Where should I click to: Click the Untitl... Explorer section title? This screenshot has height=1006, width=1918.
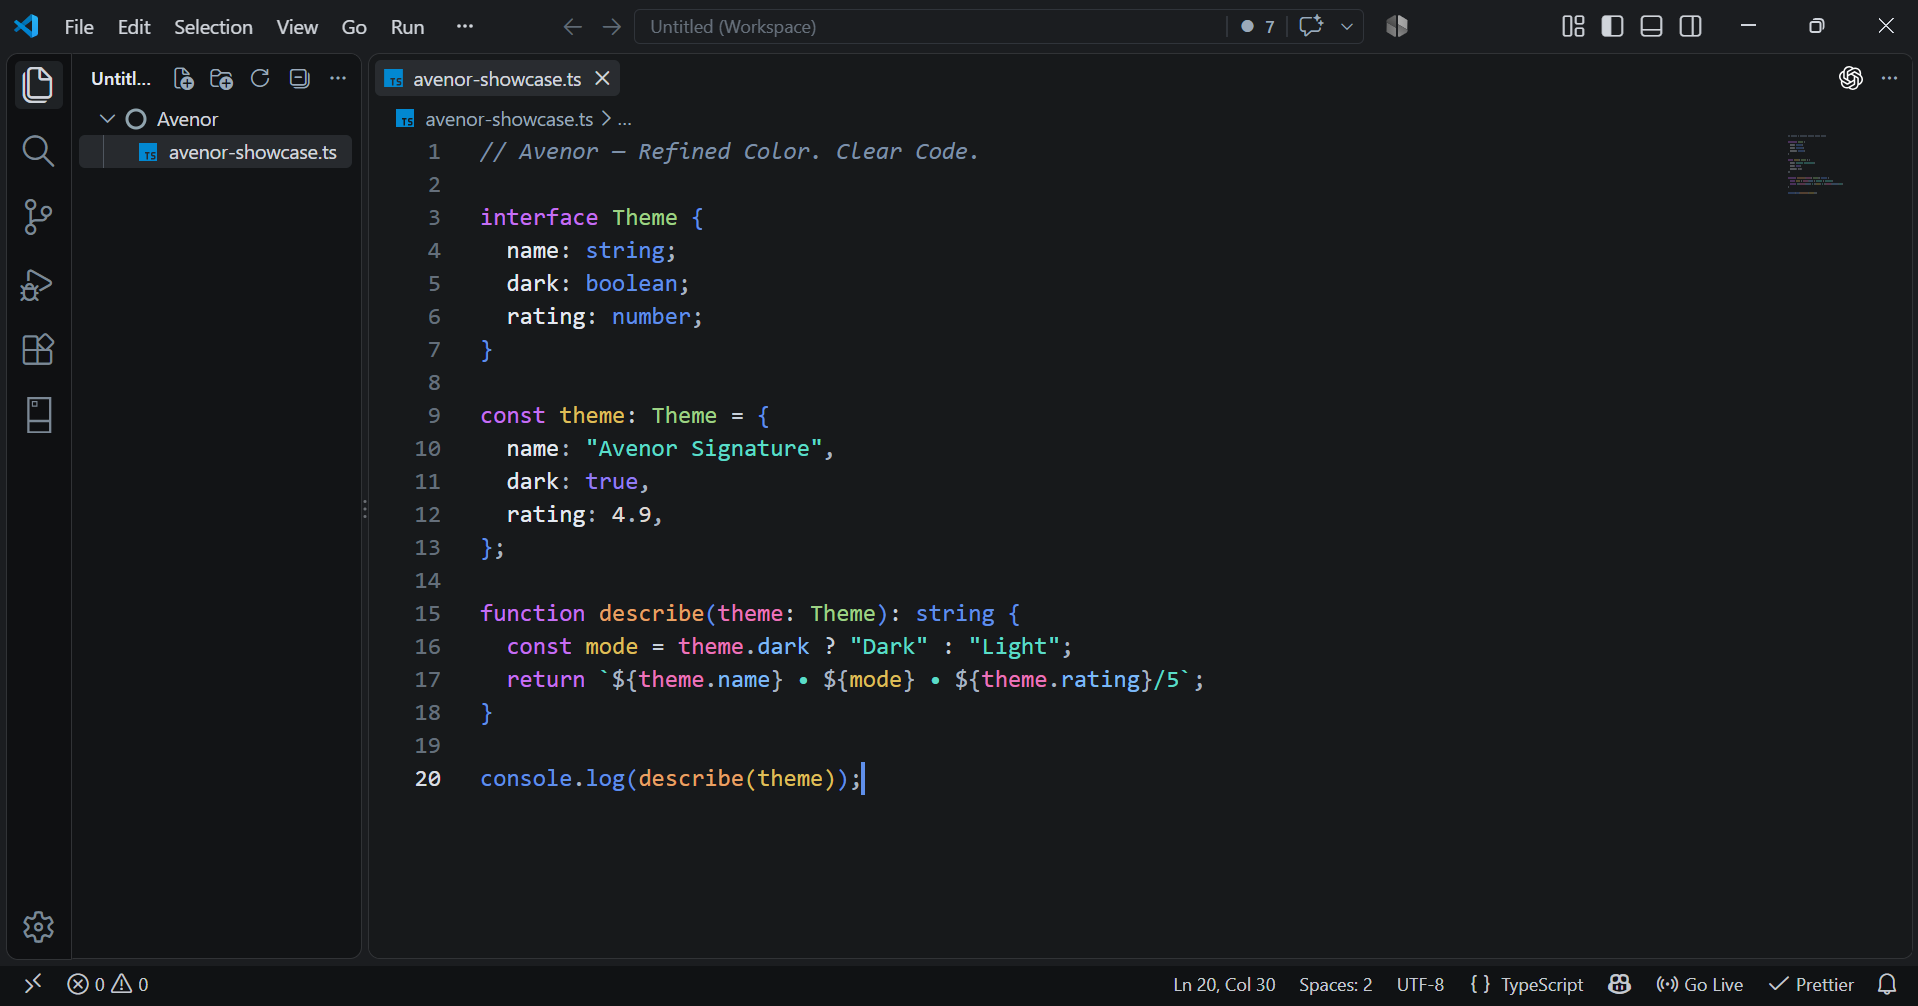[x=121, y=79]
